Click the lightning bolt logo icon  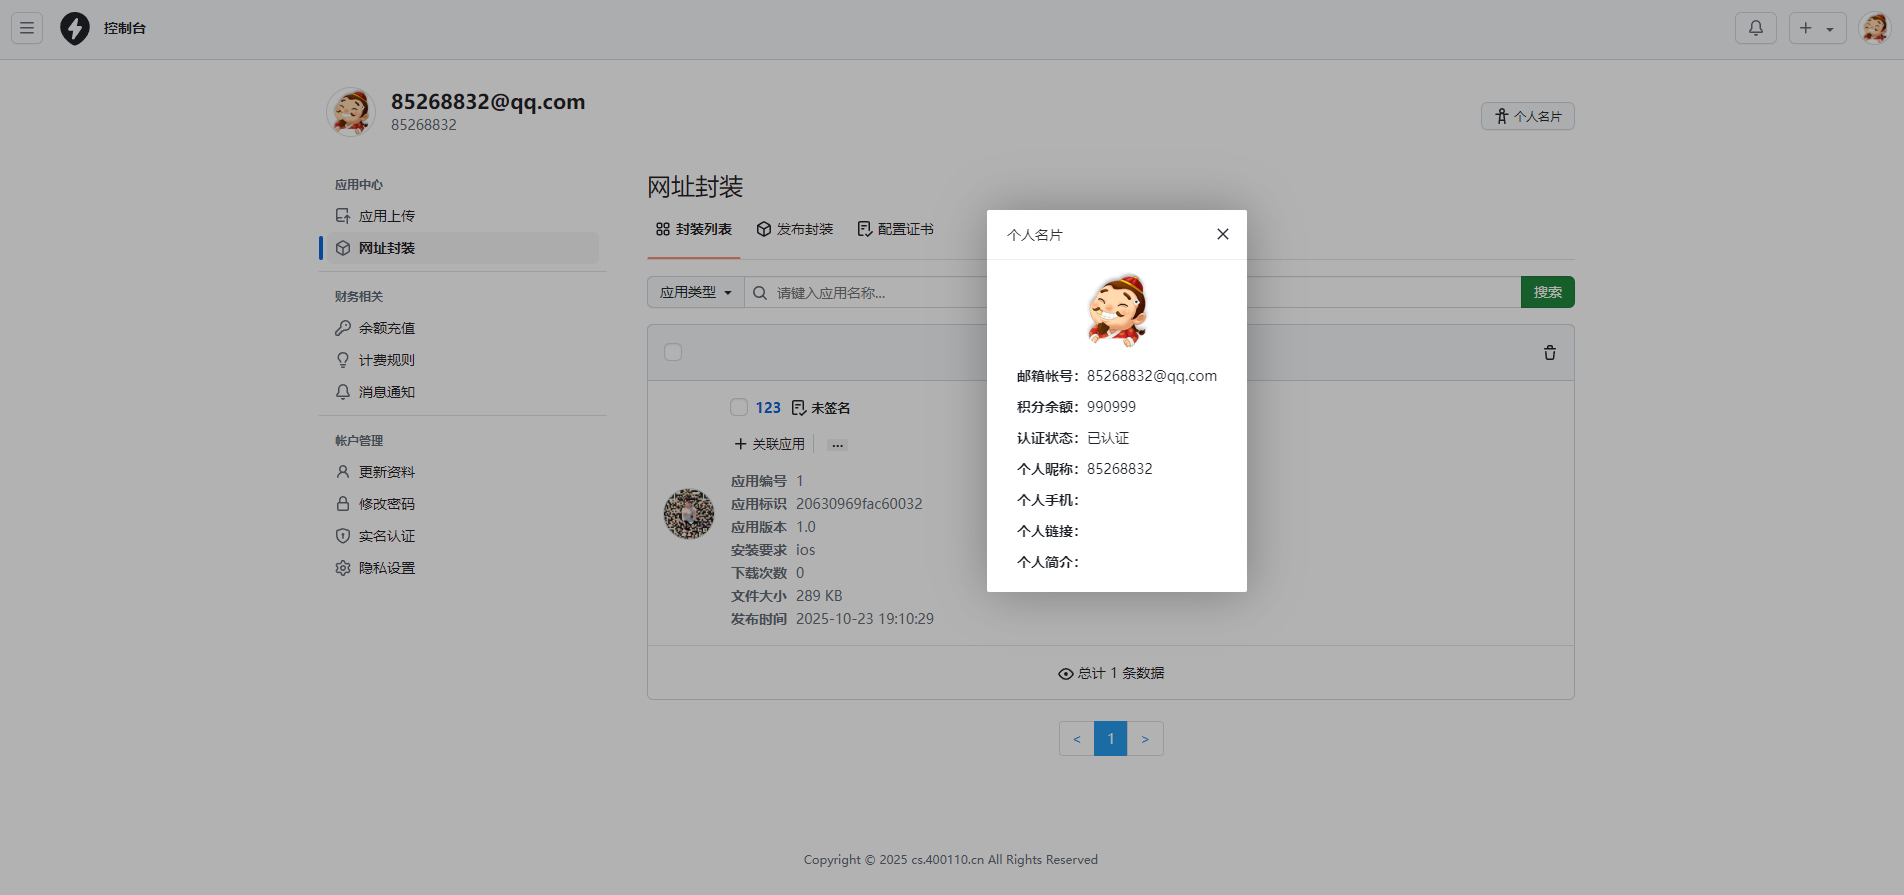[75, 28]
